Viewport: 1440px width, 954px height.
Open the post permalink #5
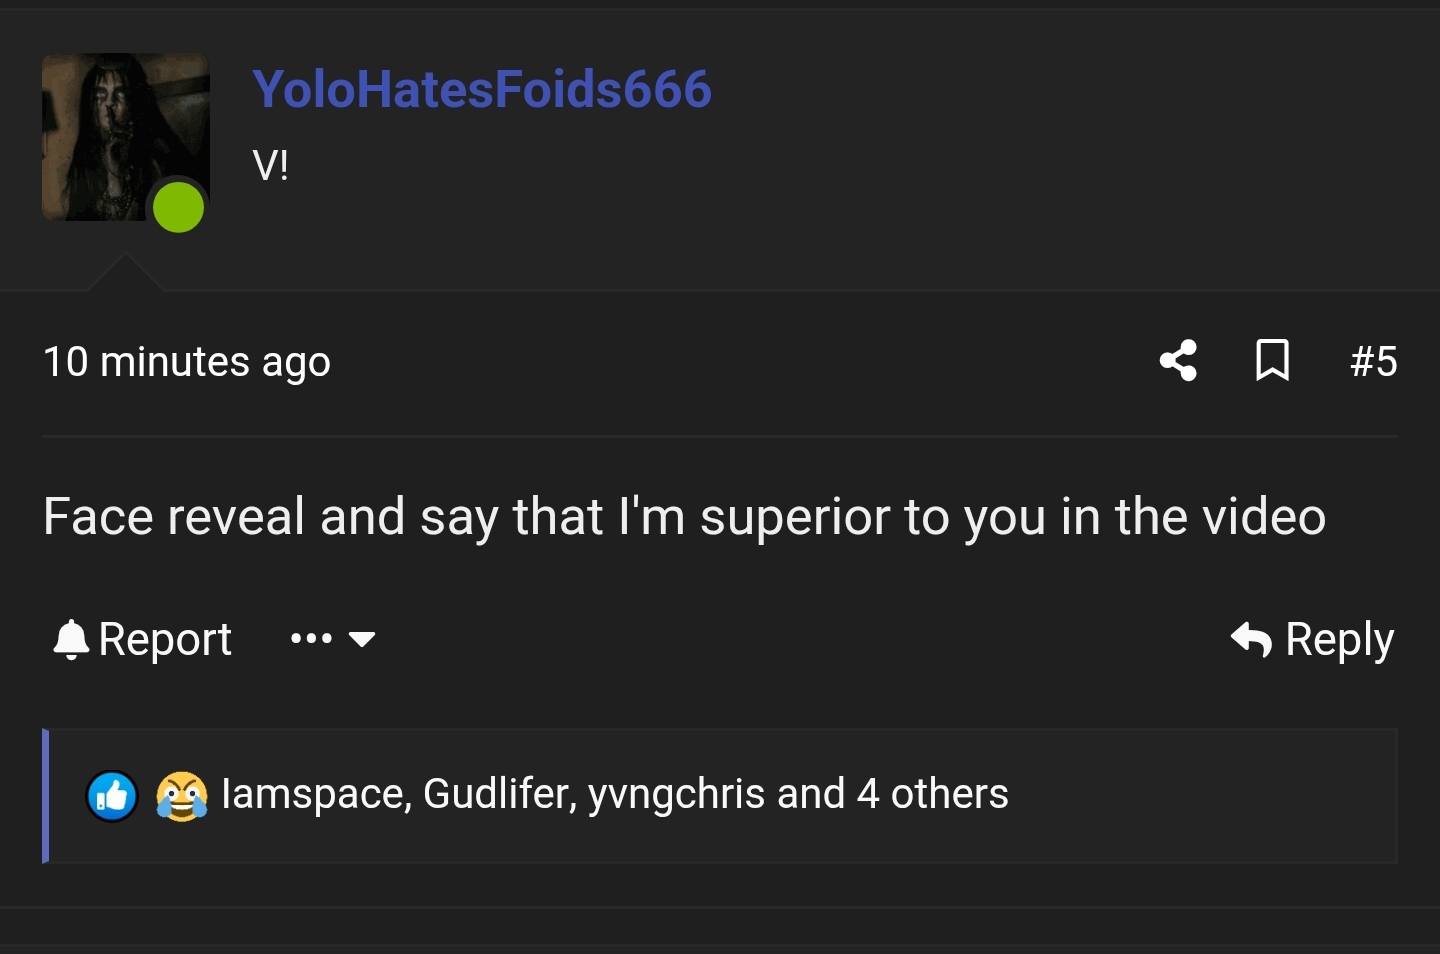[x=1373, y=361]
